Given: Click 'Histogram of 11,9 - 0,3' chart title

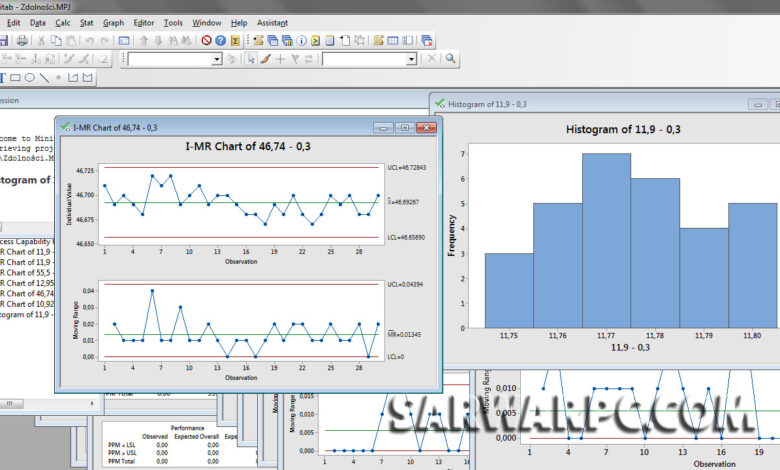Looking at the screenshot, I should 623,130.
